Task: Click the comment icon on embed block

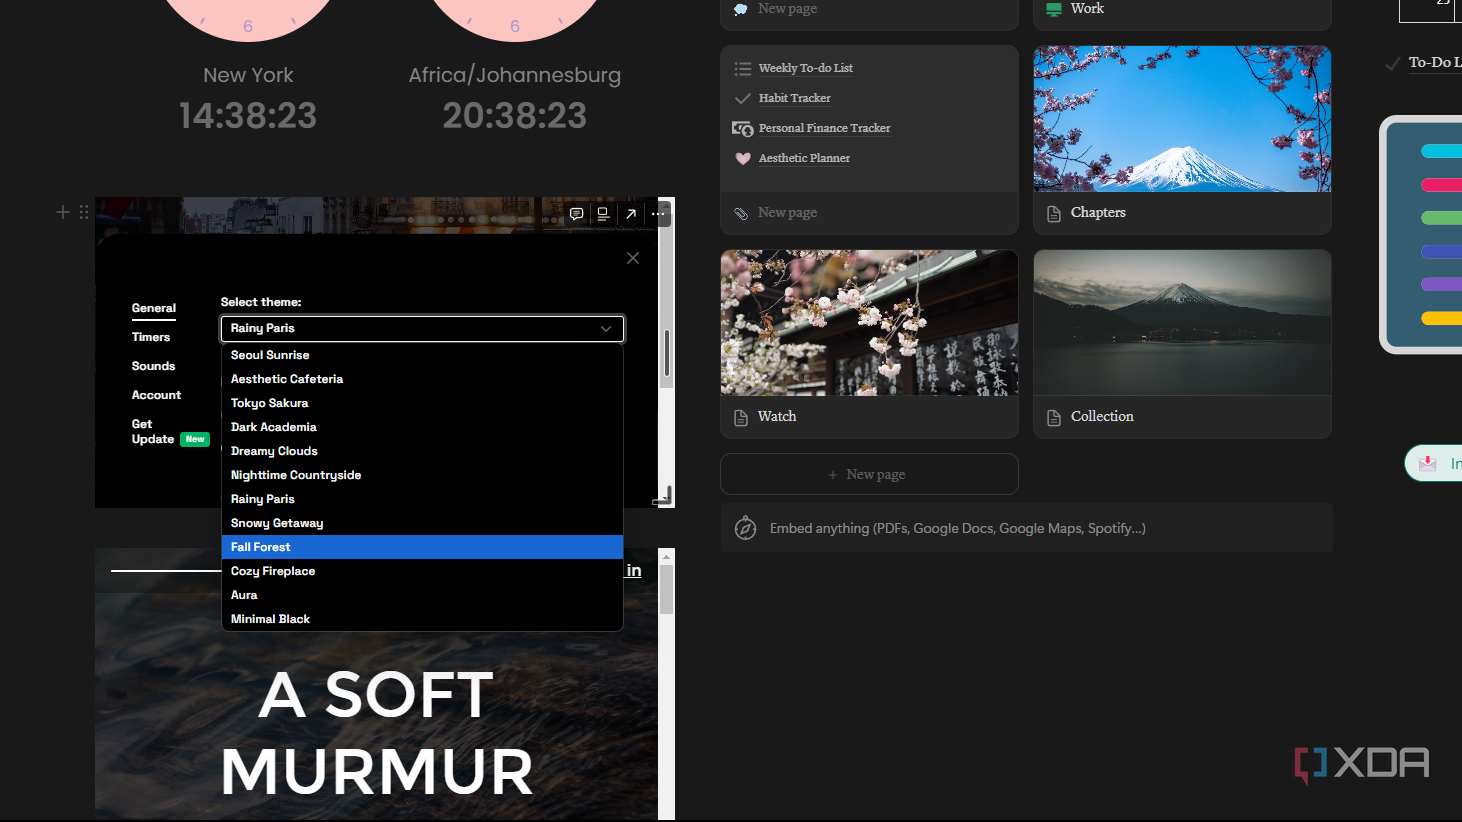Action: (576, 214)
